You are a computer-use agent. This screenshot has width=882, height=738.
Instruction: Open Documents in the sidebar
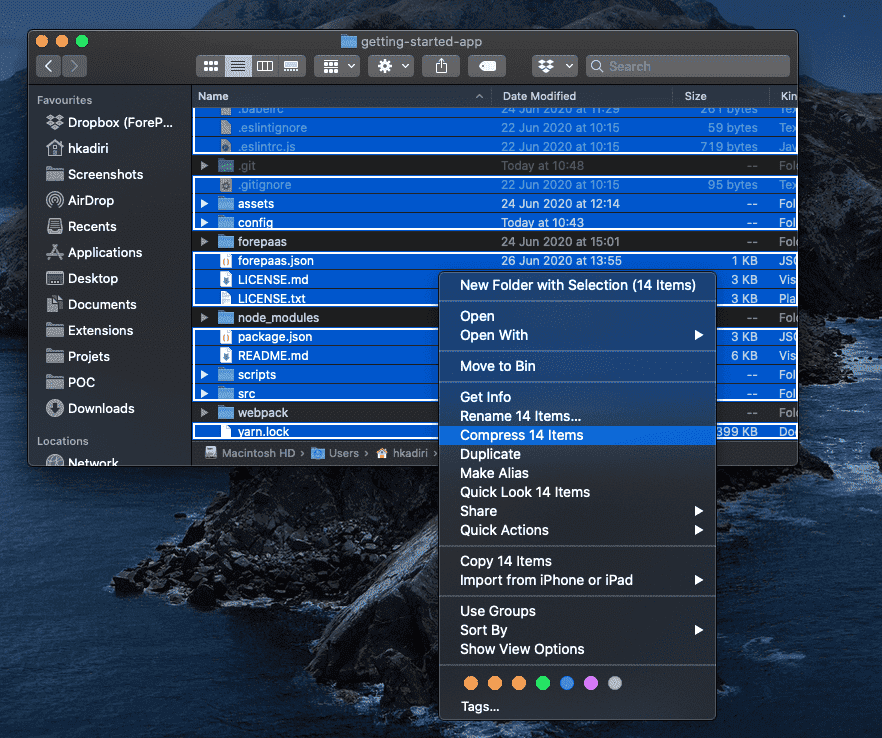tap(91, 304)
